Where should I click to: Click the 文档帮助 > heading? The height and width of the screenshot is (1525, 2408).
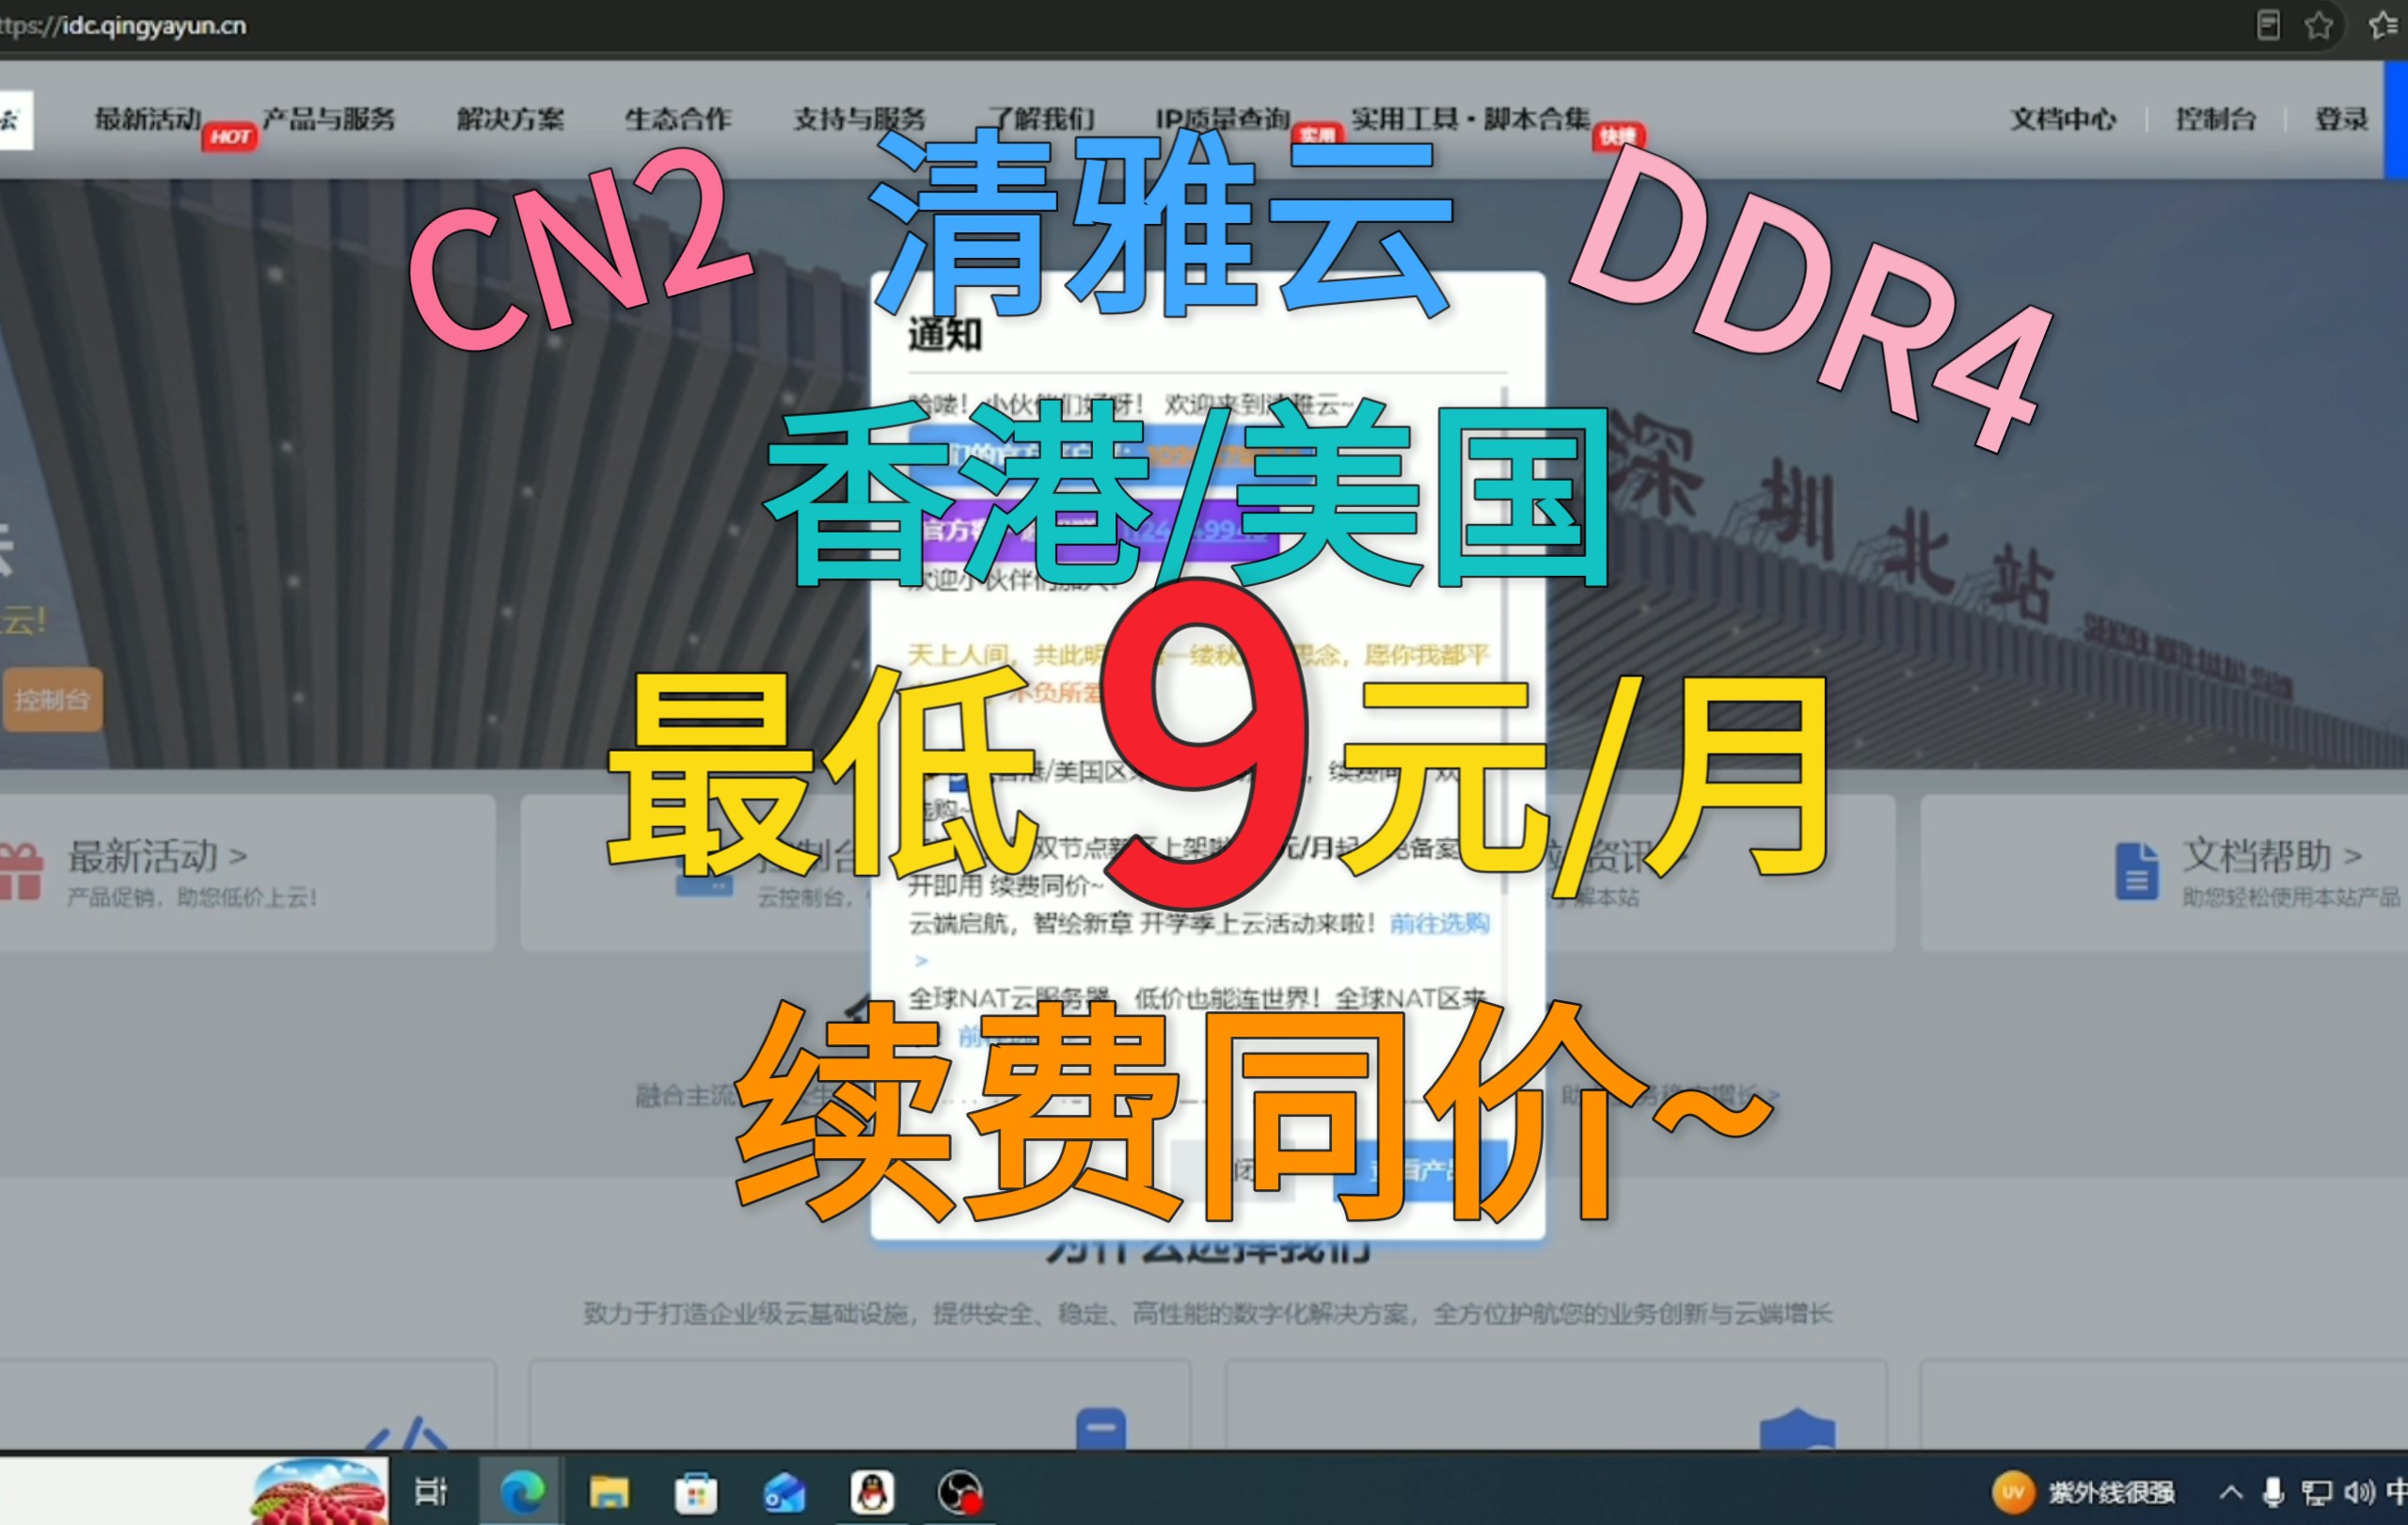click(2272, 856)
